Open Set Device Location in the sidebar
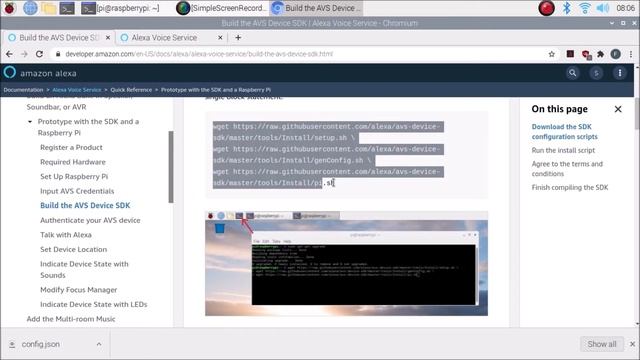Viewport: 640px width, 360px height. tap(73, 249)
